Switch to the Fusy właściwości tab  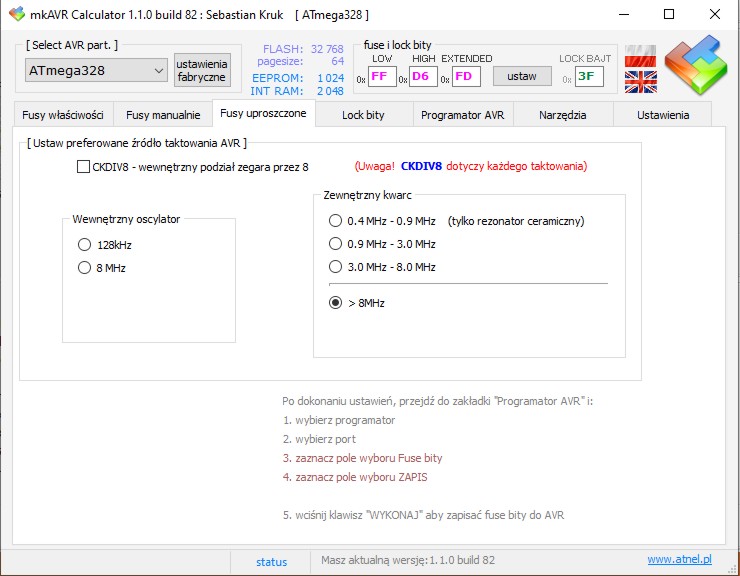click(65, 115)
